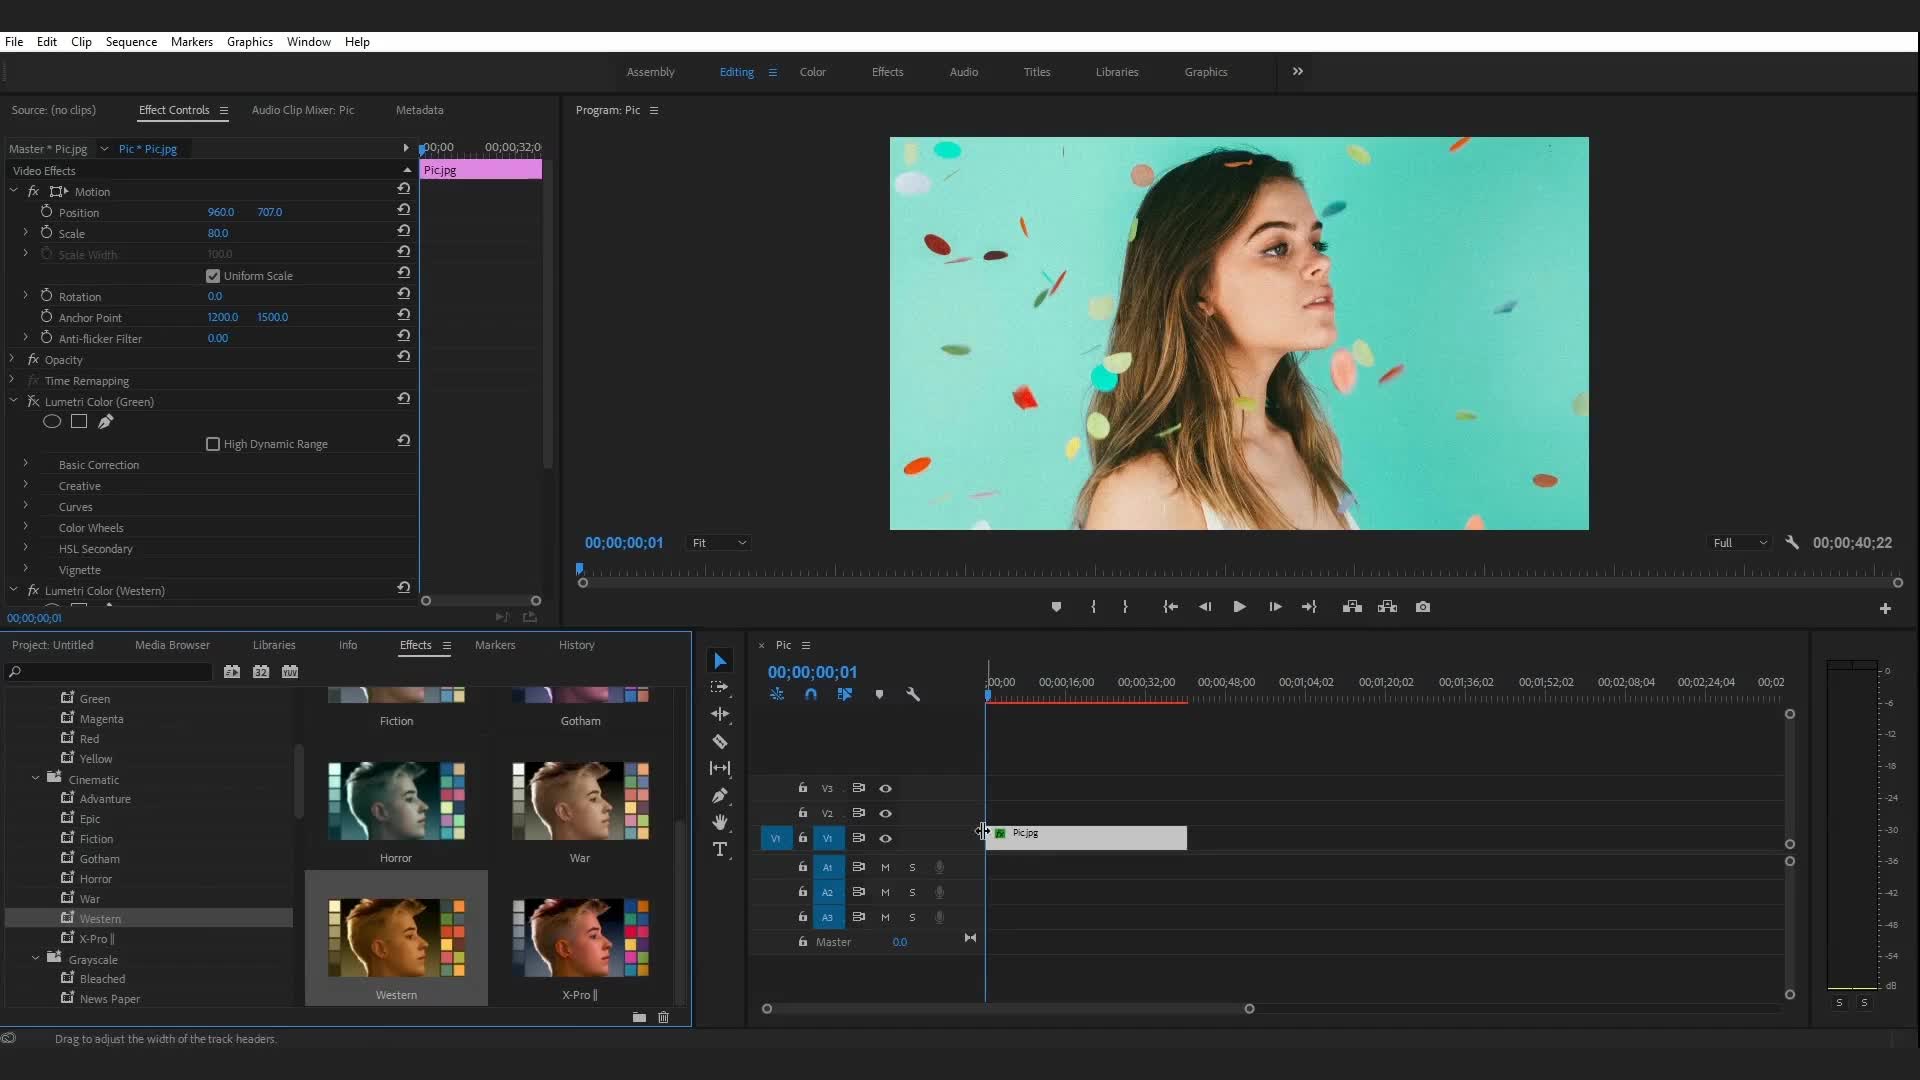
Task: Select the hand tool in timeline toolbar
Action: click(720, 822)
